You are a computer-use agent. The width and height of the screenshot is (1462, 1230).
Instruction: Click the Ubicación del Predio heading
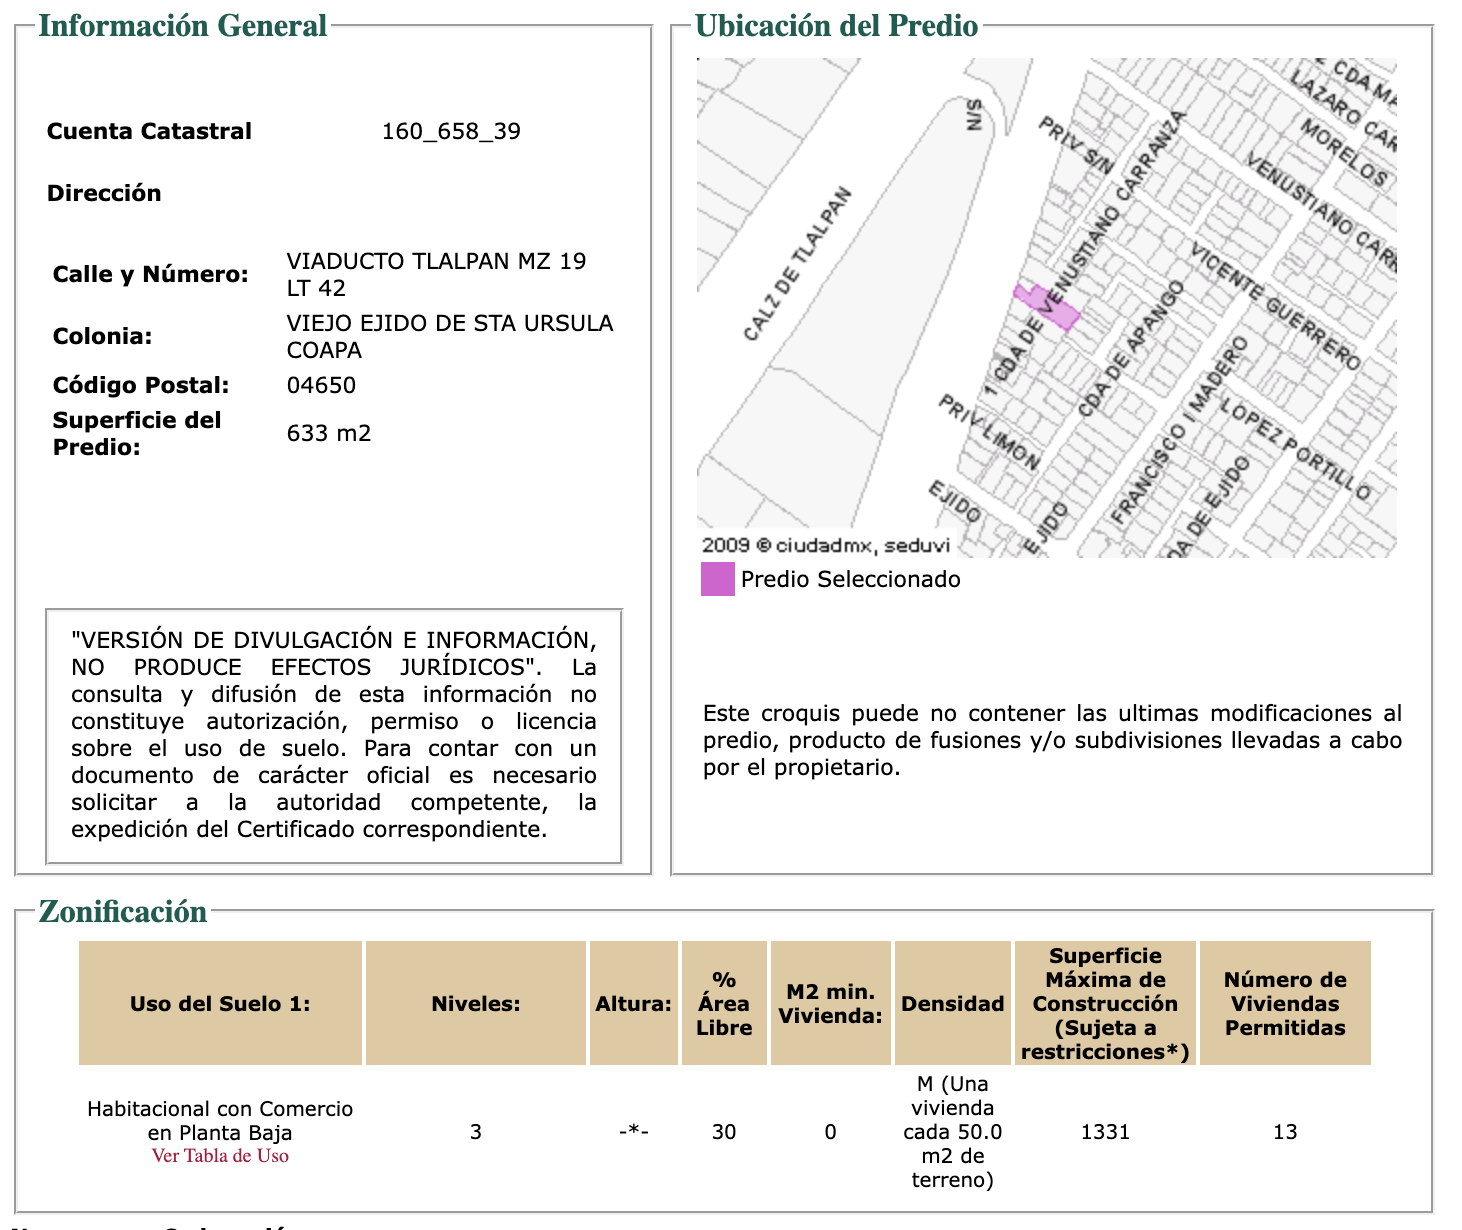point(836,26)
